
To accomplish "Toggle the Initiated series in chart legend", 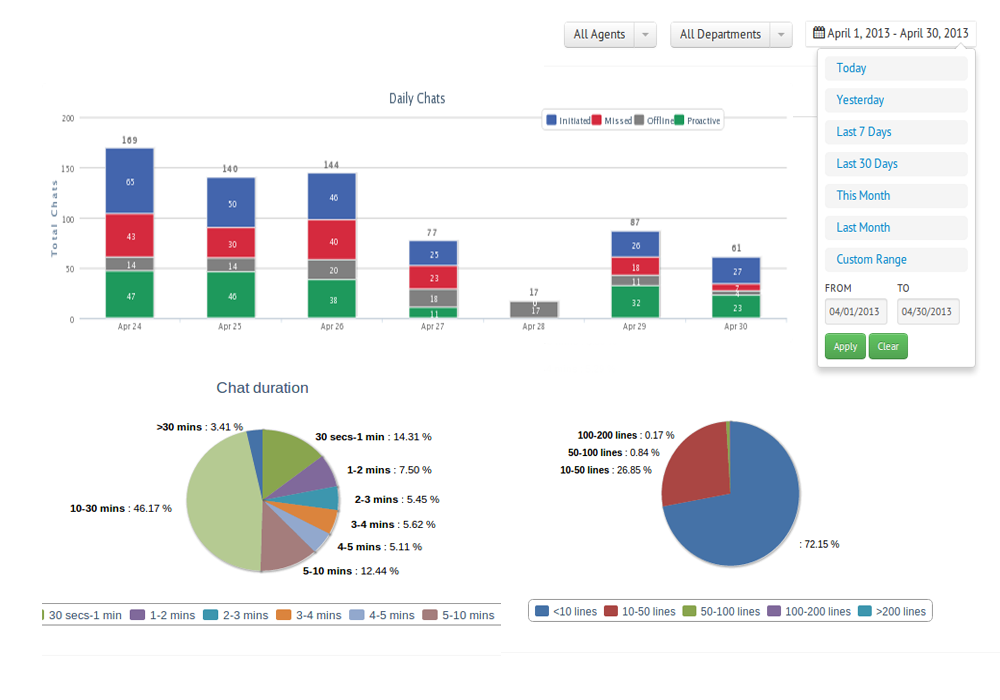I will coord(568,120).
